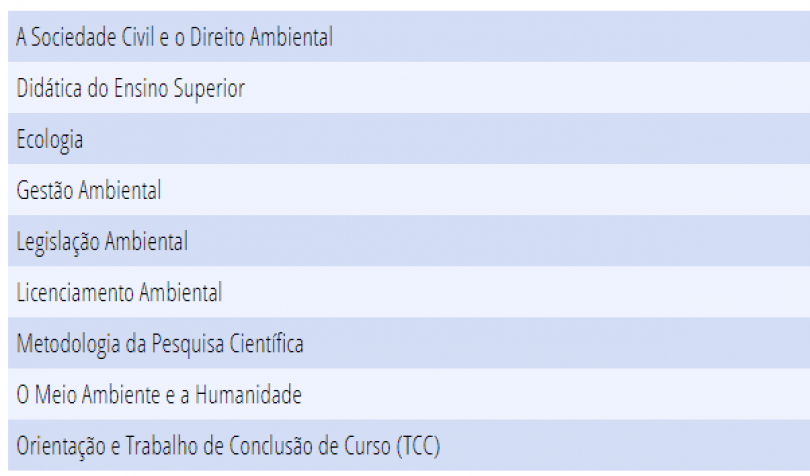Open the Licenciamento Ambiental row
The width and height of the screenshot is (810, 476).
pos(409,292)
